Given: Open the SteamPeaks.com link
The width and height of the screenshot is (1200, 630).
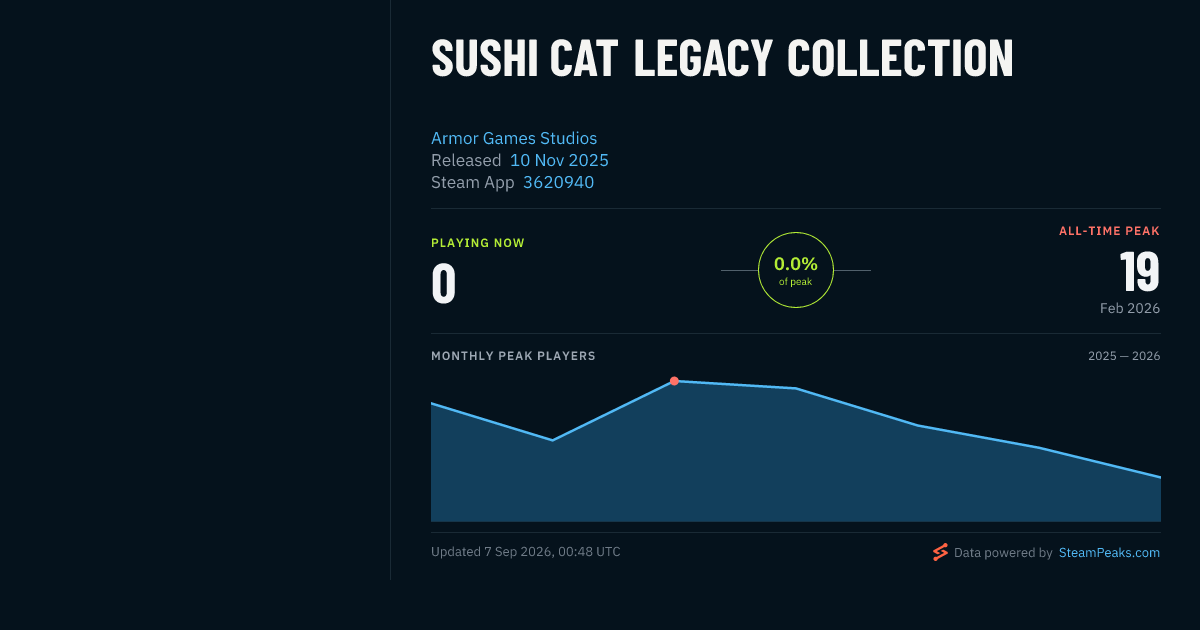Looking at the screenshot, I should (x=1109, y=552).
